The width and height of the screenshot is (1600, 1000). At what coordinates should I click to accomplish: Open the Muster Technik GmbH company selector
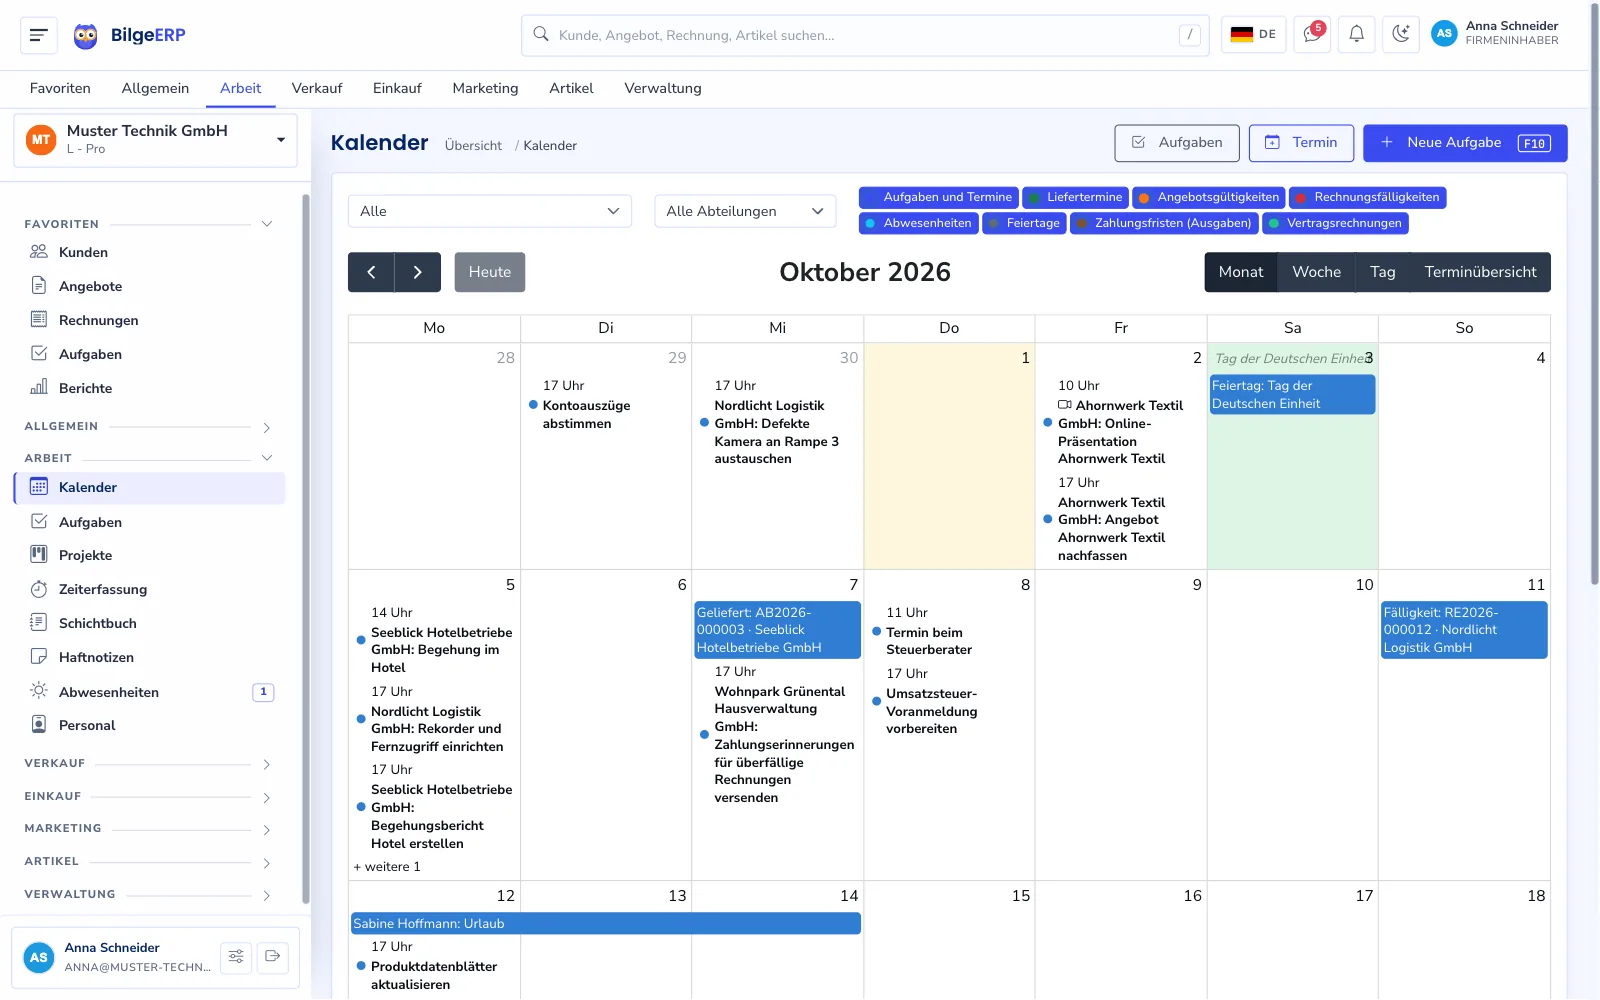[156, 140]
